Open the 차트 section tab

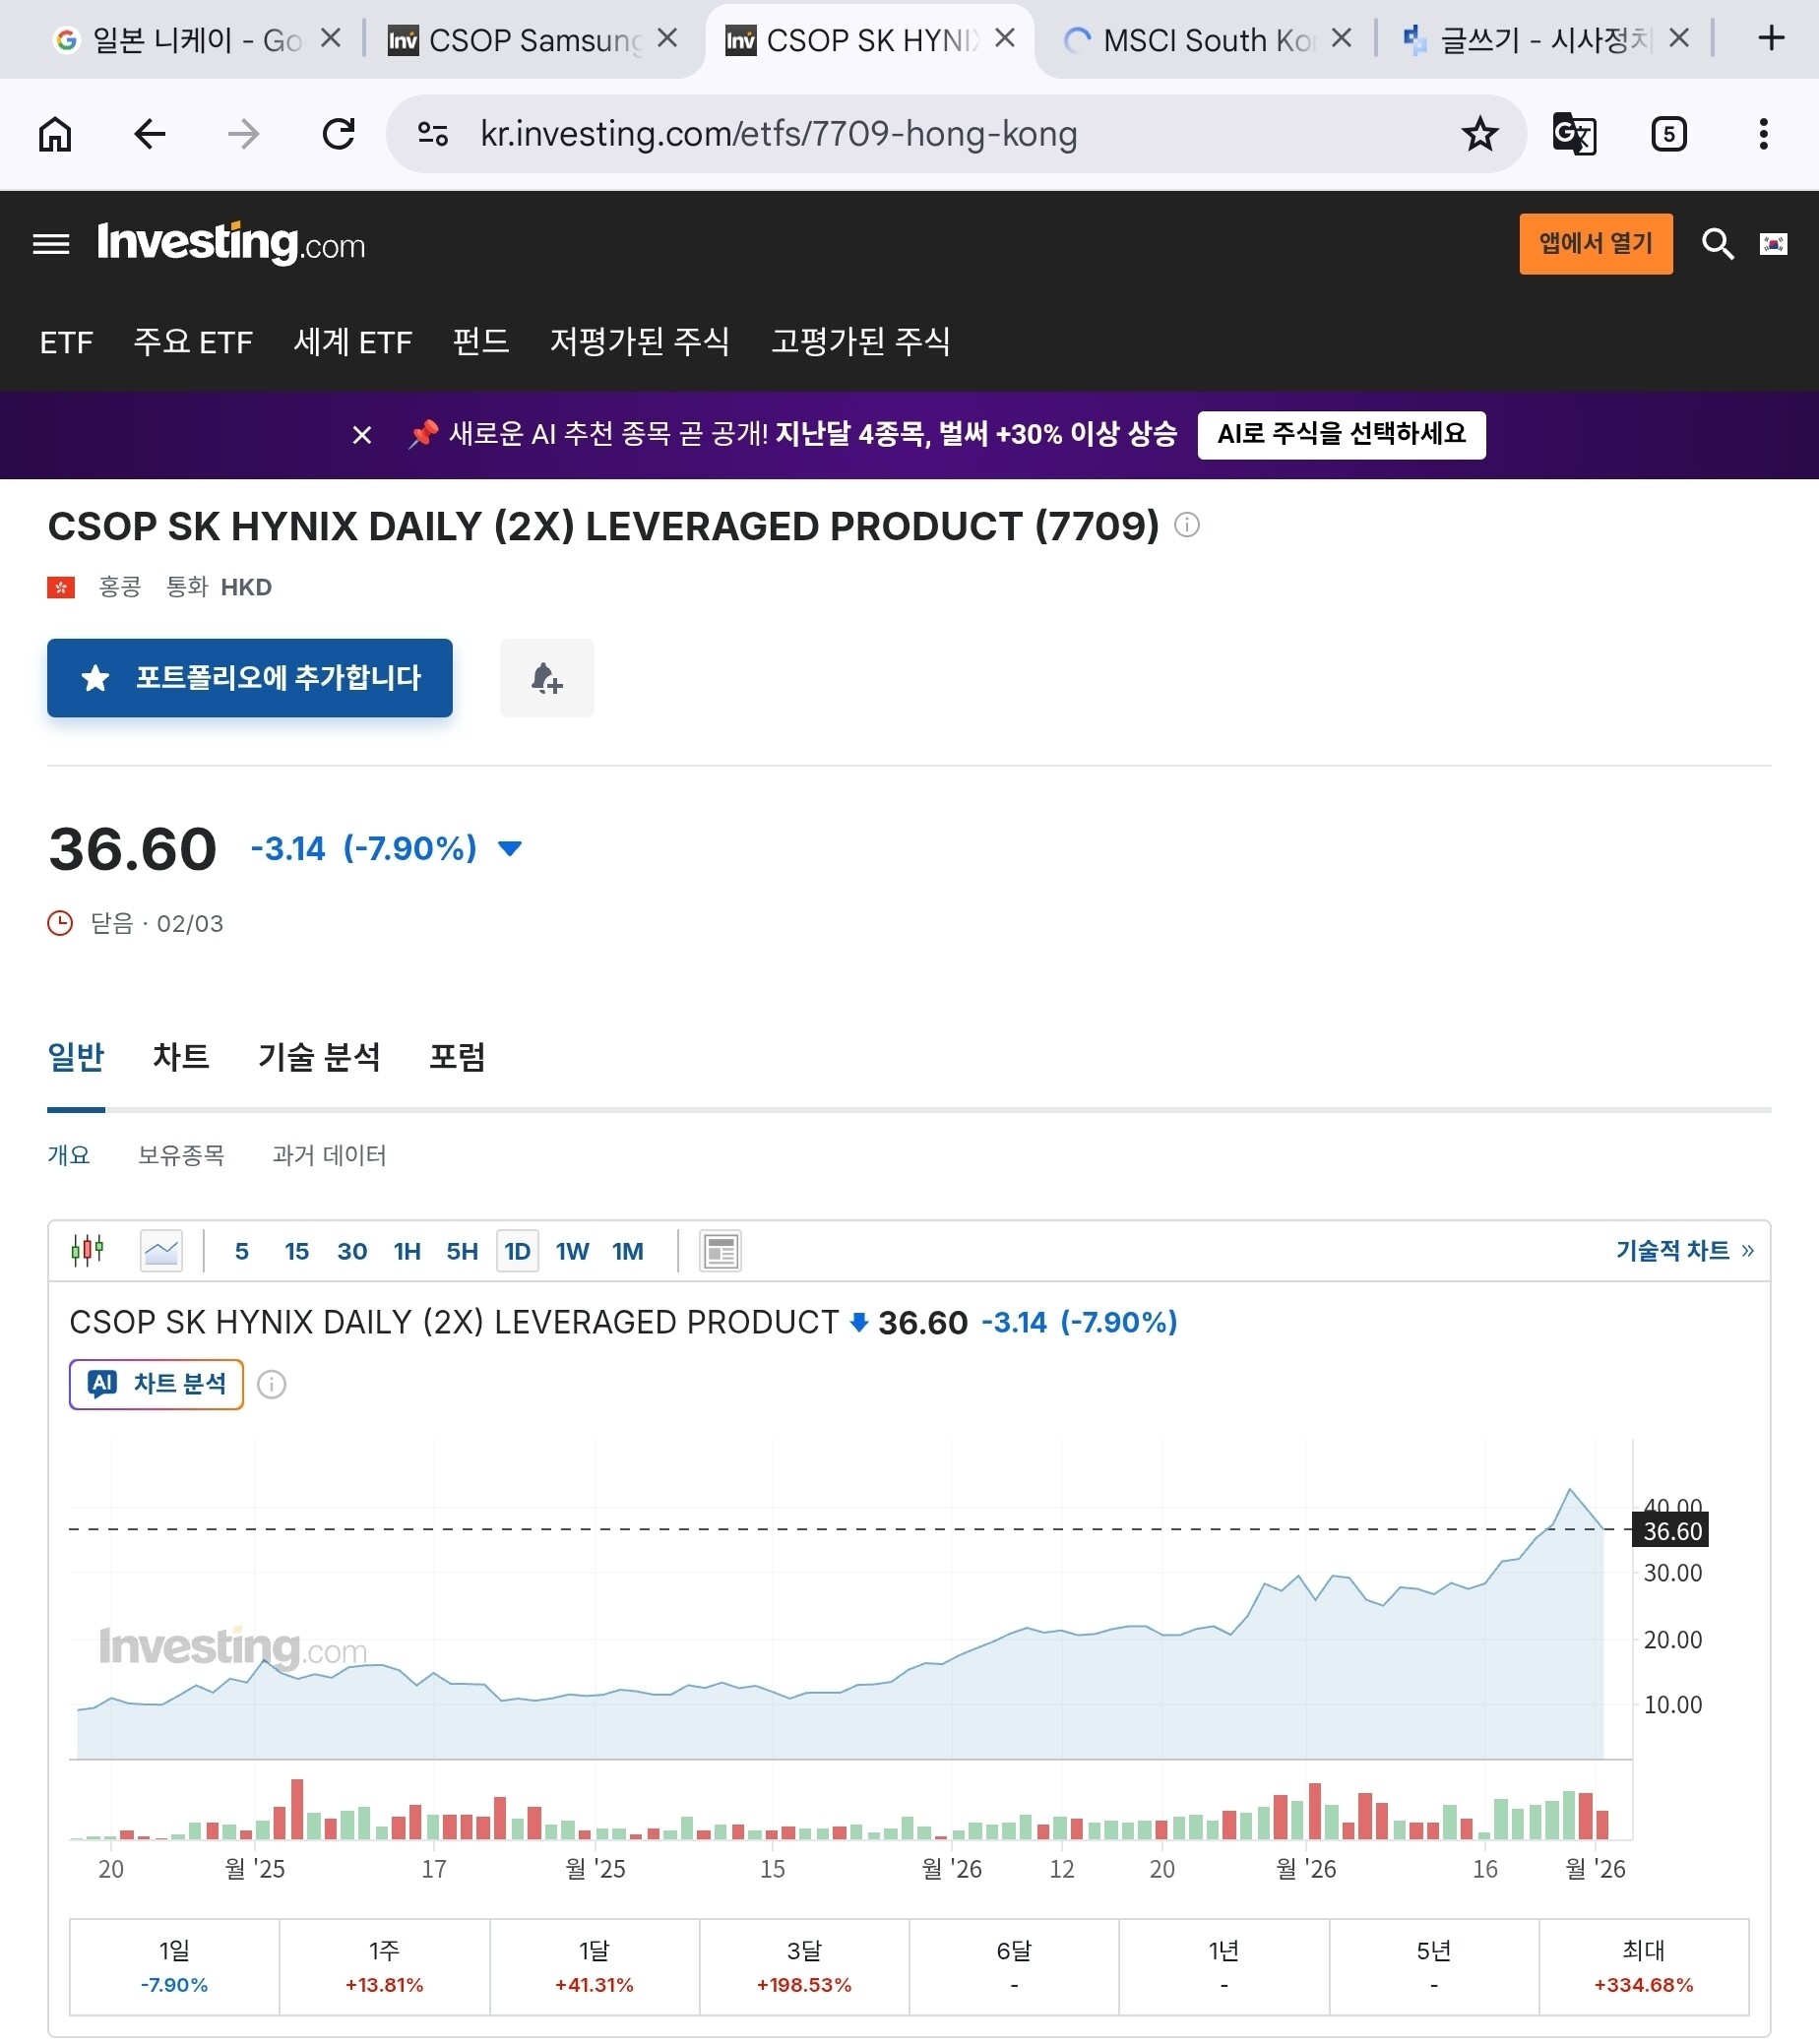(181, 1057)
